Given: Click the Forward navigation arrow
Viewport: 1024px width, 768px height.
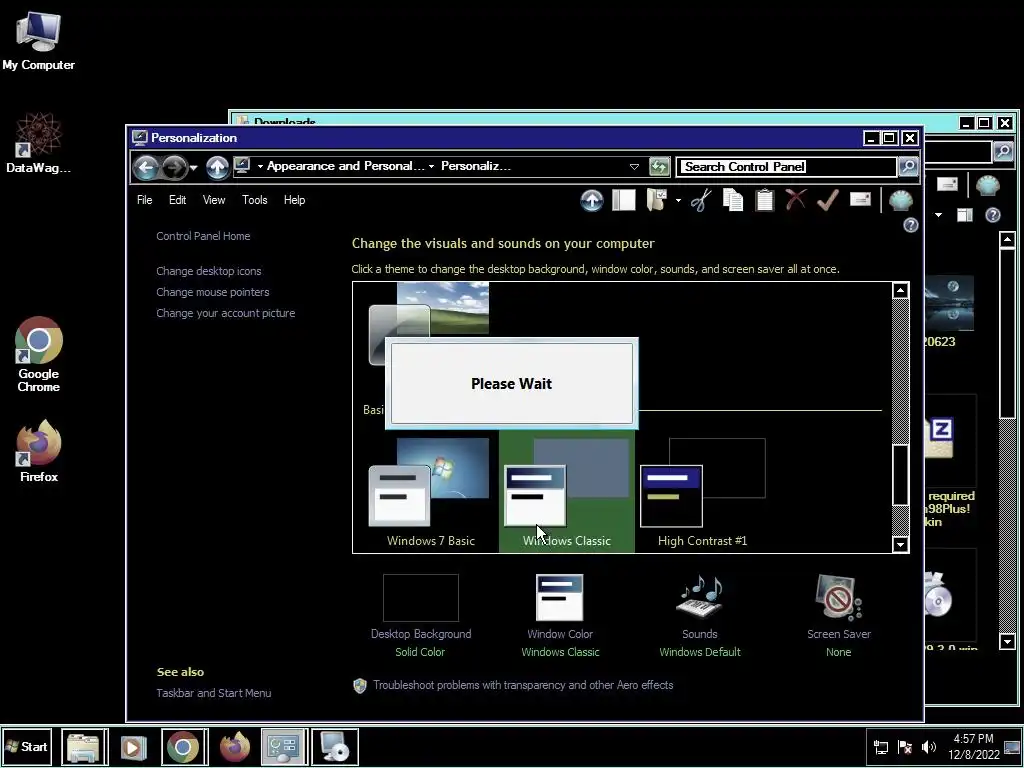Looking at the screenshot, I should [174, 168].
